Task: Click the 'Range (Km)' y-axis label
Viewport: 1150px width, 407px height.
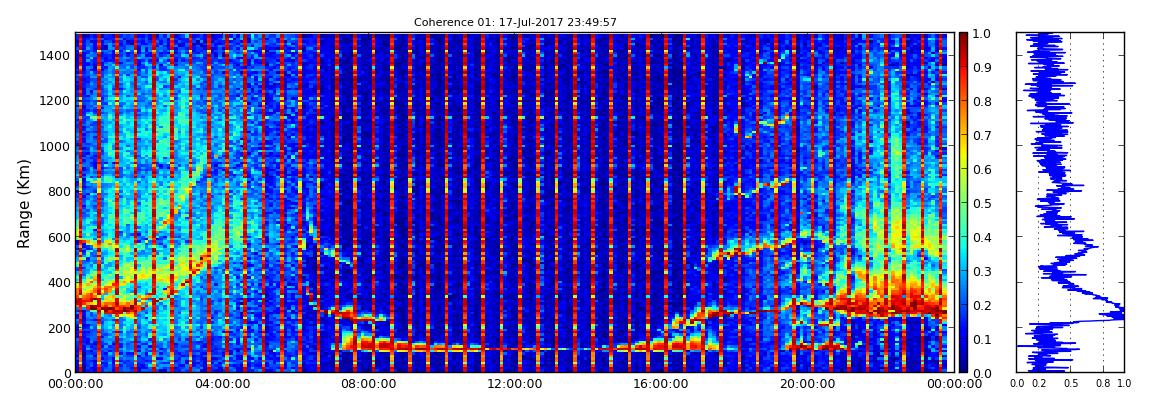Action: (24, 203)
